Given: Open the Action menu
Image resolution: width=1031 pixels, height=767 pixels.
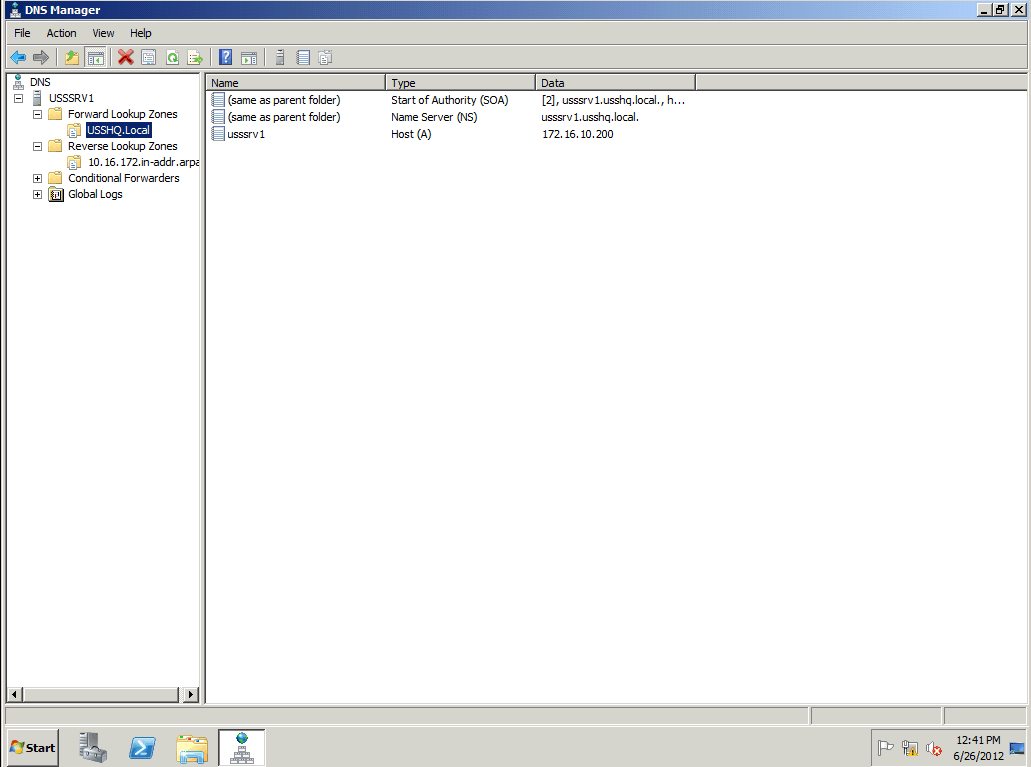Looking at the screenshot, I should (x=61, y=33).
